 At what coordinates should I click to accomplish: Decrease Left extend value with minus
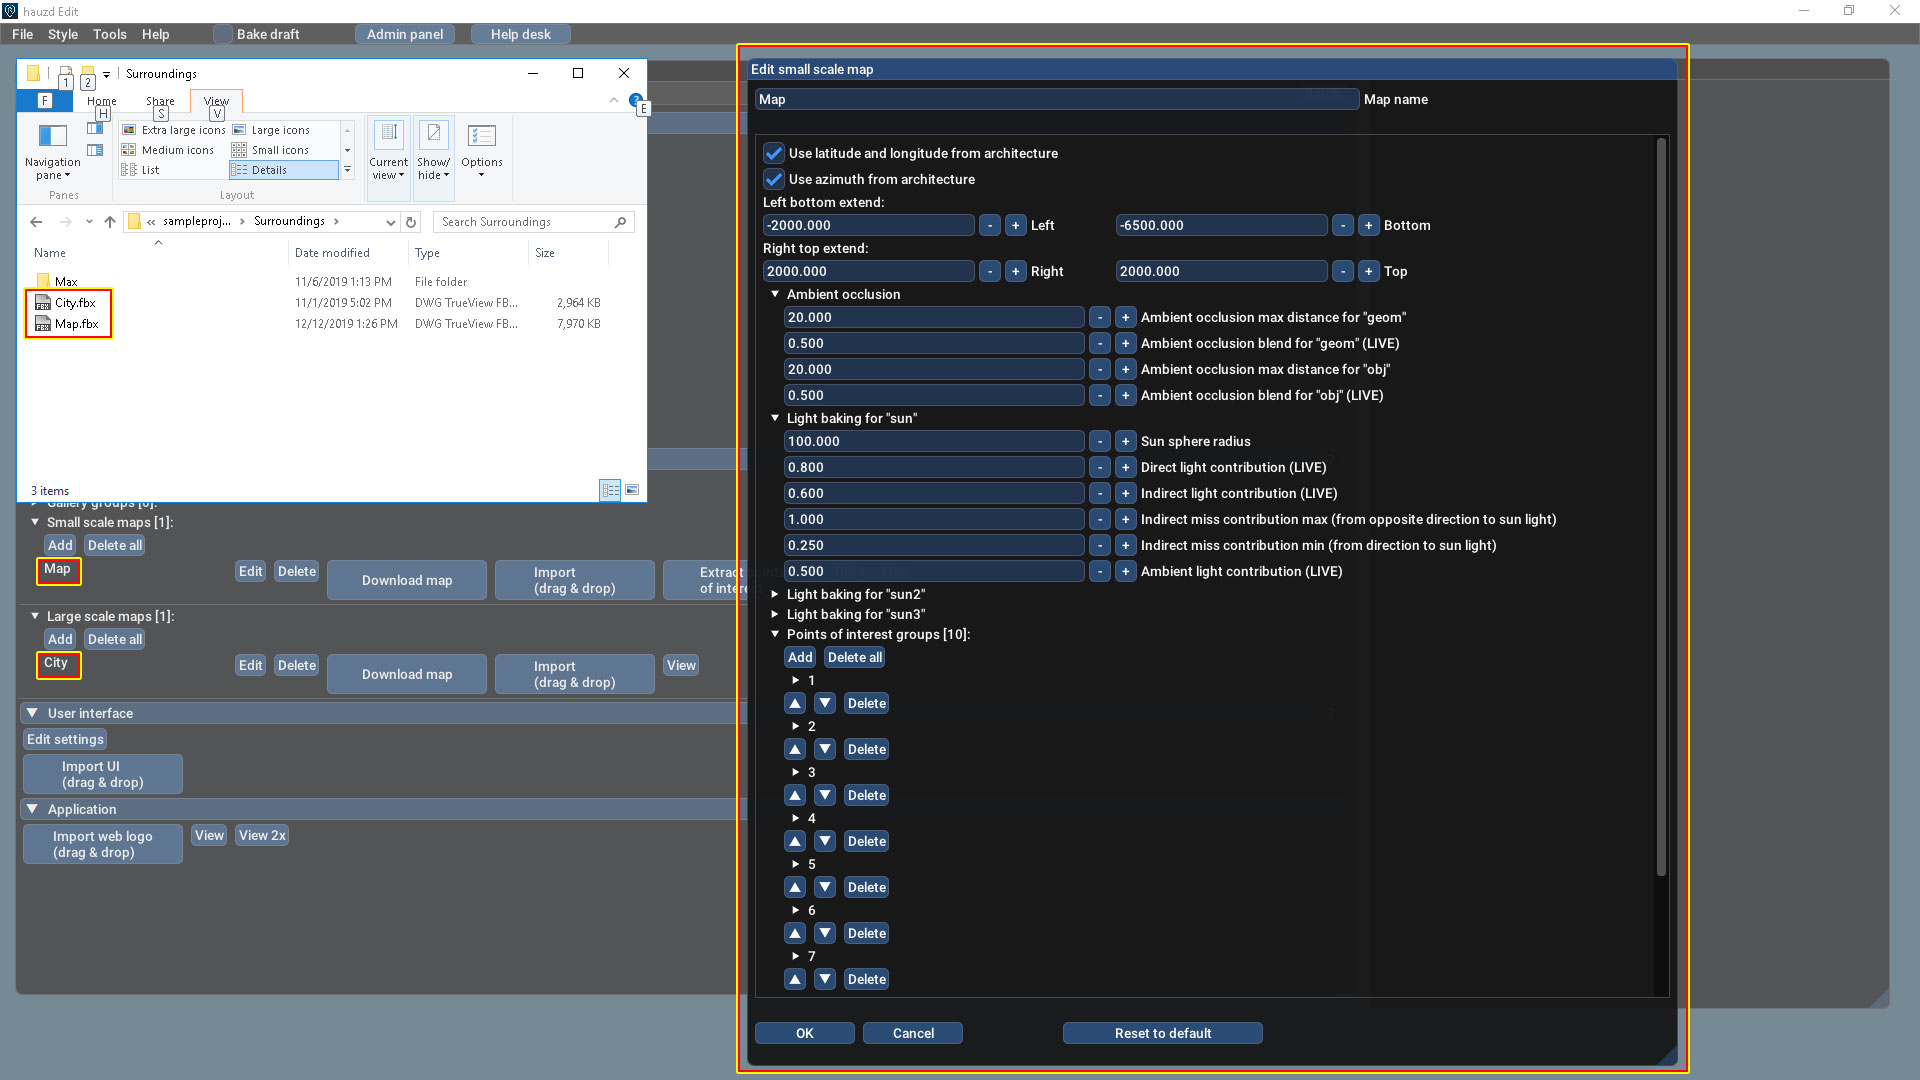point(989,225)
